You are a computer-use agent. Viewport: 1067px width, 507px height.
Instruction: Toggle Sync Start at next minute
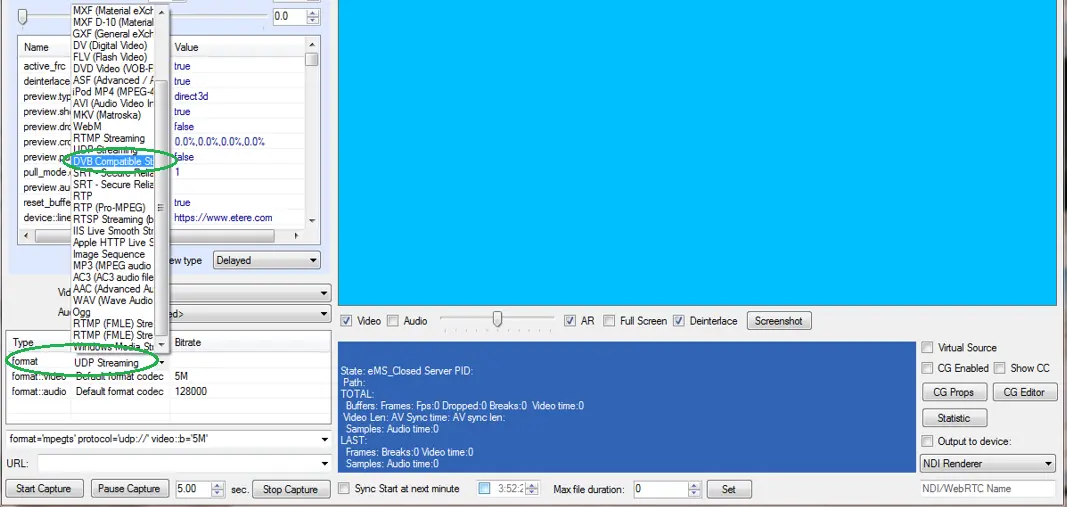click(344, 489)
